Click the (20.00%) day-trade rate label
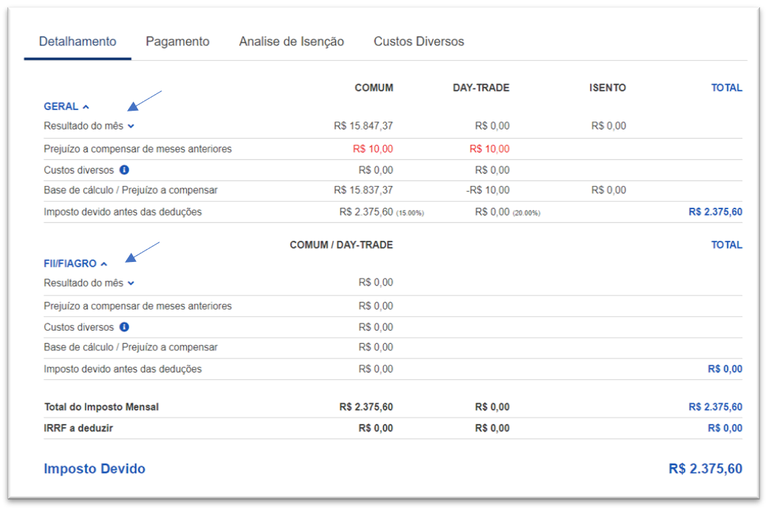Image resolution: width=768 pixels, height=508 pixels. pyautogui.click(x=527, y=213)
